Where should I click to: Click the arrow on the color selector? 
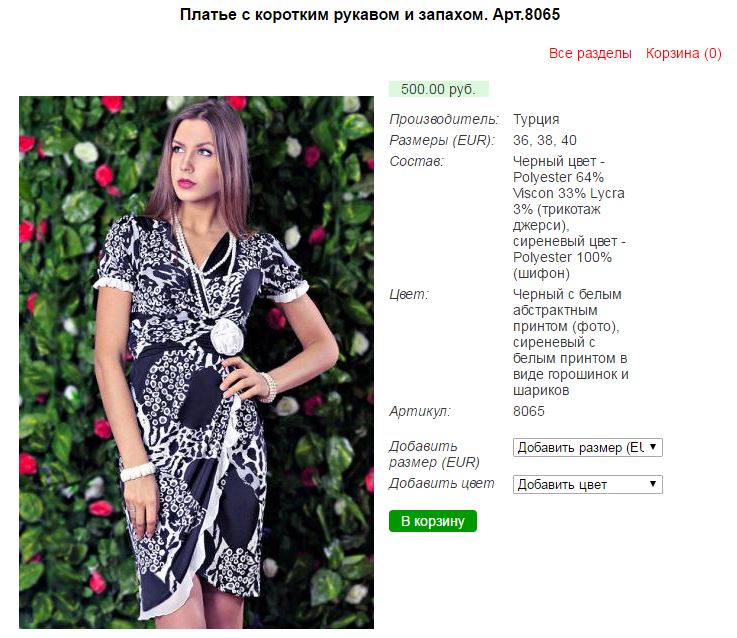pyautogui.click(x=653, y=484)
